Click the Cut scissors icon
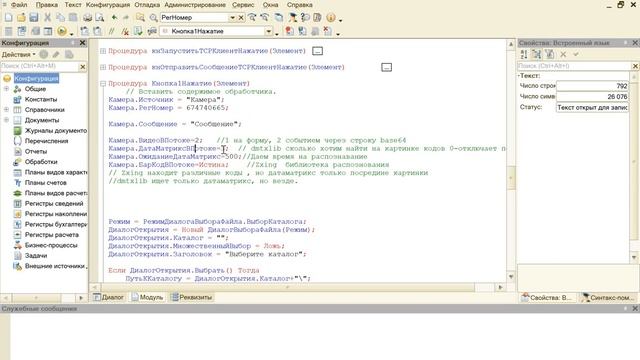The image size is (640, 360). click(47, 18)
